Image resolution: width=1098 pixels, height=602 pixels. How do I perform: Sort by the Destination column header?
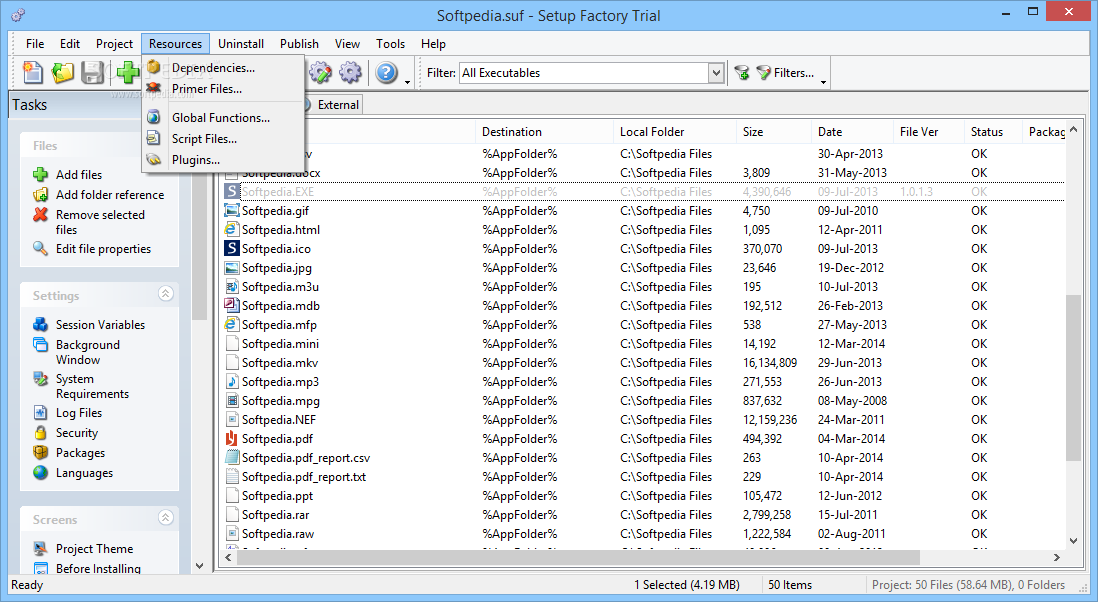pyautogui.click(x=545, y=132)
